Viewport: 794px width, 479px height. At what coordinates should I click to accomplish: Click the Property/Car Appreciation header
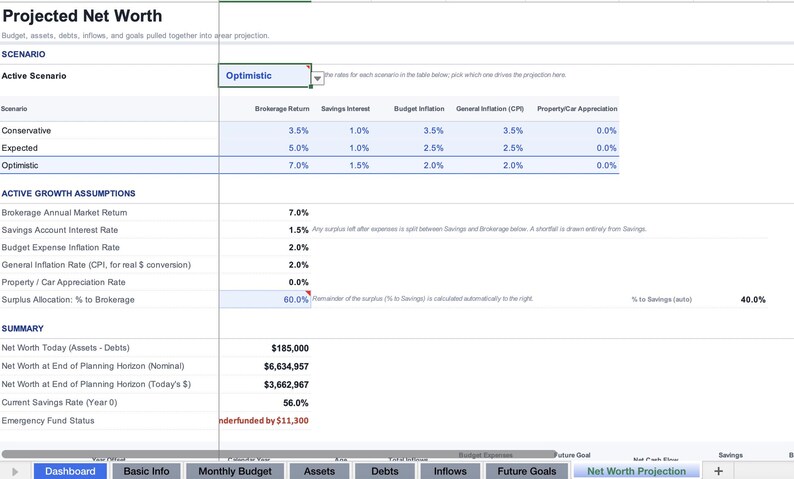pos(577,109)
